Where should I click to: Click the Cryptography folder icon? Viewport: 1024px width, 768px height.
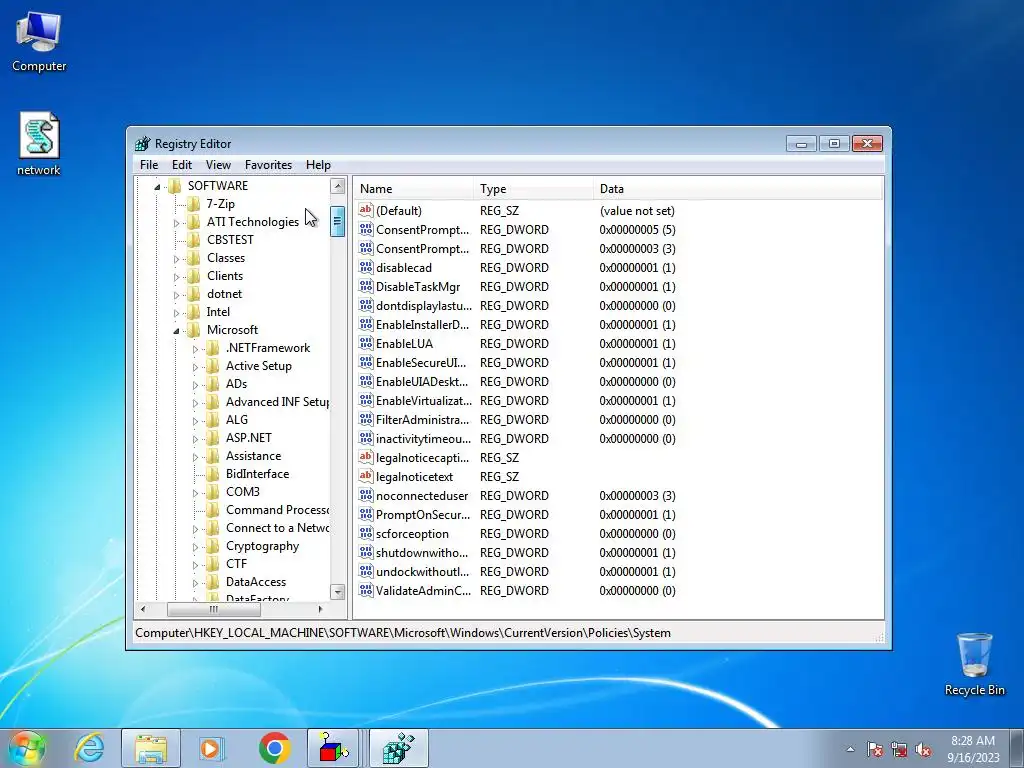pyautogui.click(x=212, y=546)
